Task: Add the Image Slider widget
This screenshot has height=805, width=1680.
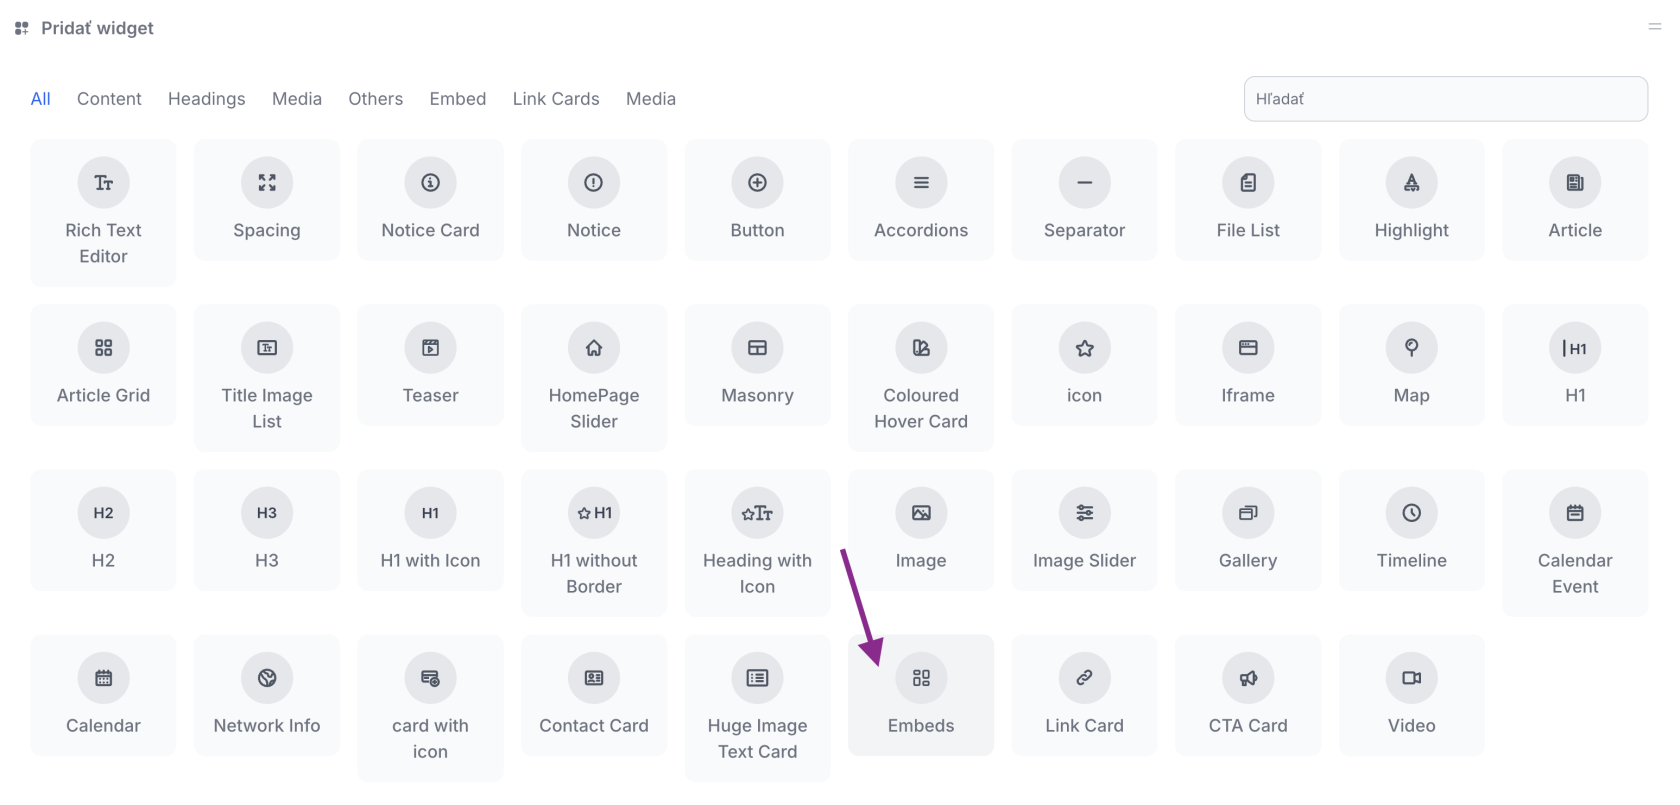Action: pos(1084,530)
